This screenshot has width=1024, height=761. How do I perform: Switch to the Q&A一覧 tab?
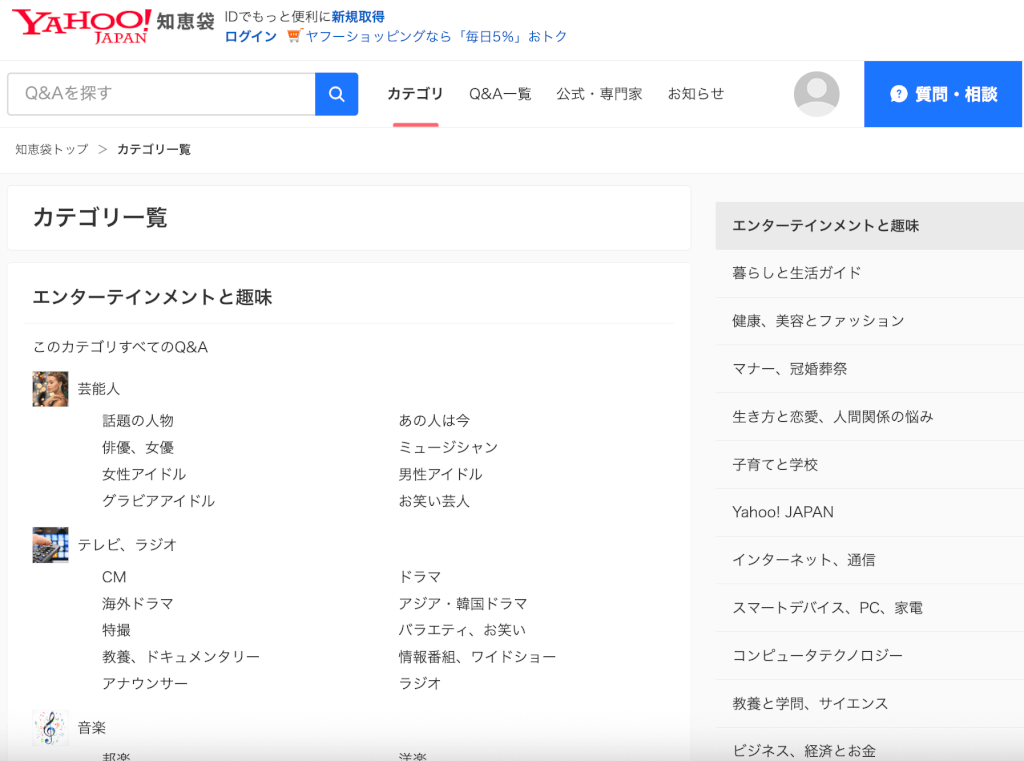coord(499,93)
